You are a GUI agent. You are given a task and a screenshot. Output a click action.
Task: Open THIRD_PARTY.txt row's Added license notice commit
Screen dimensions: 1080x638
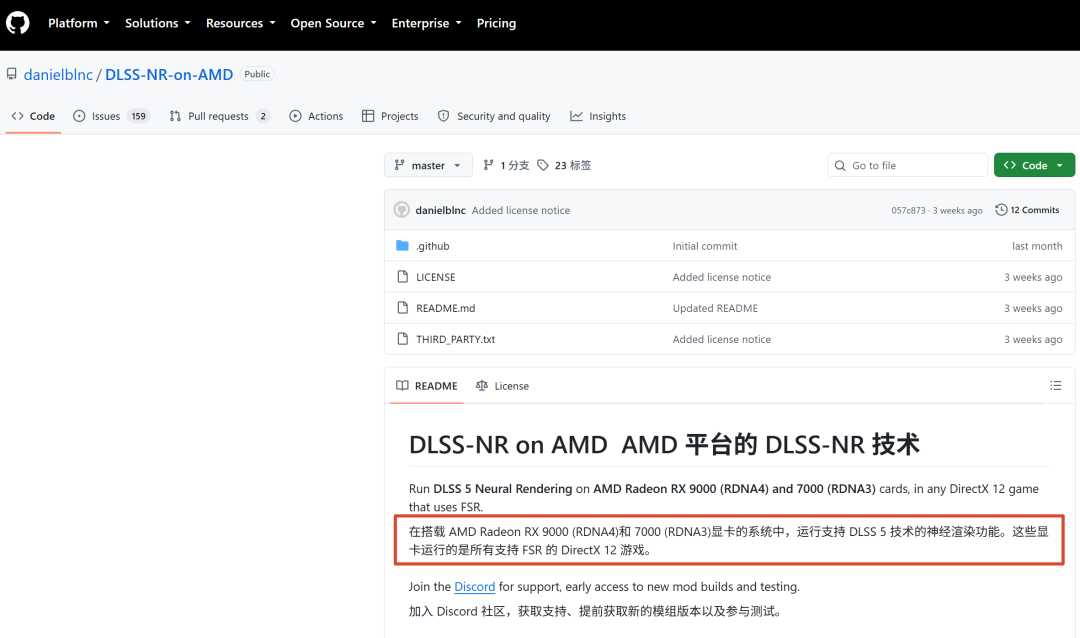tap(722, 339)
